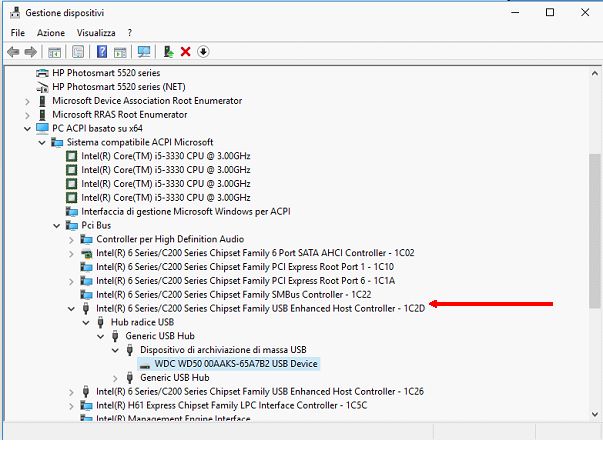Collapse the Hub radice USB node
The width and height of the screenshot is (603, 474).
tap(86, 323)
